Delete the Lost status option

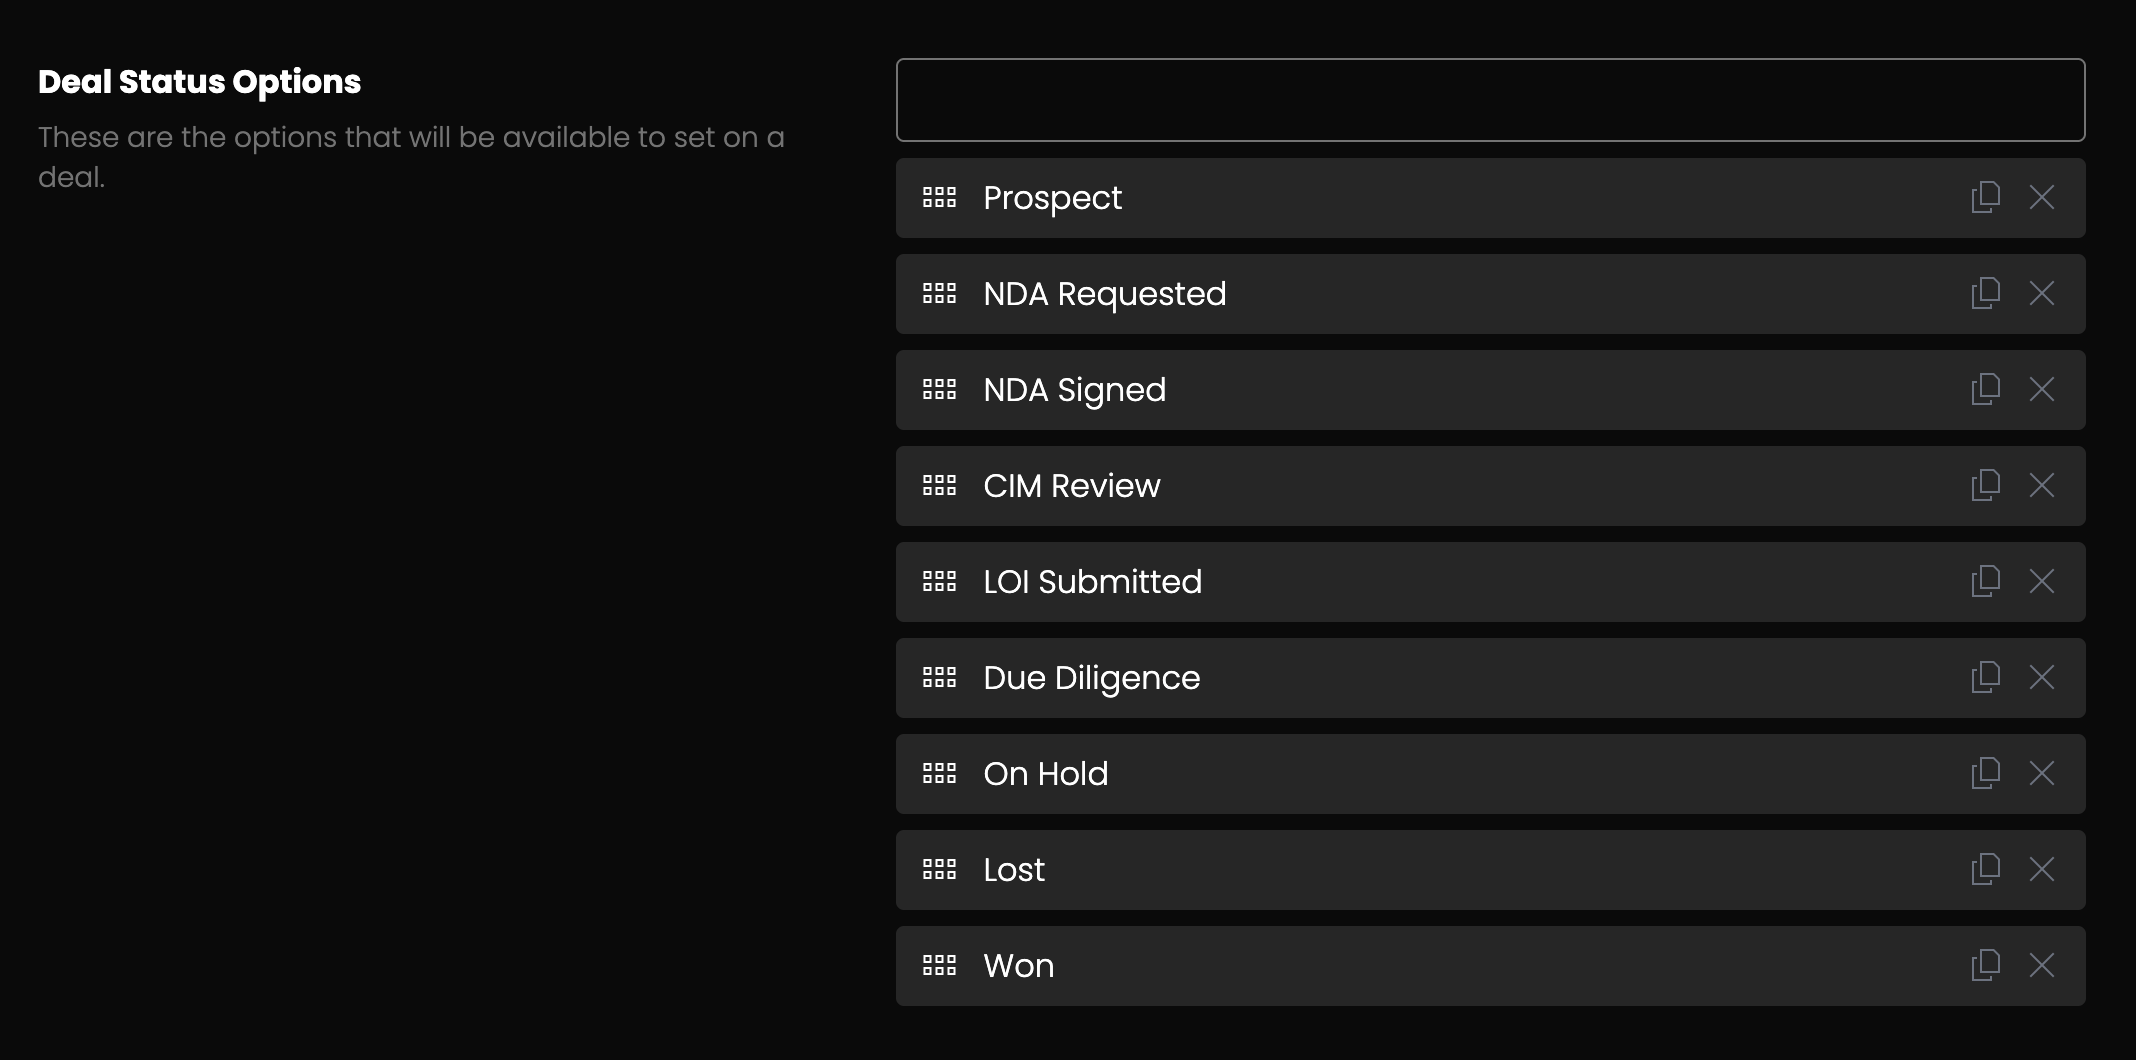pos(2041,869)
